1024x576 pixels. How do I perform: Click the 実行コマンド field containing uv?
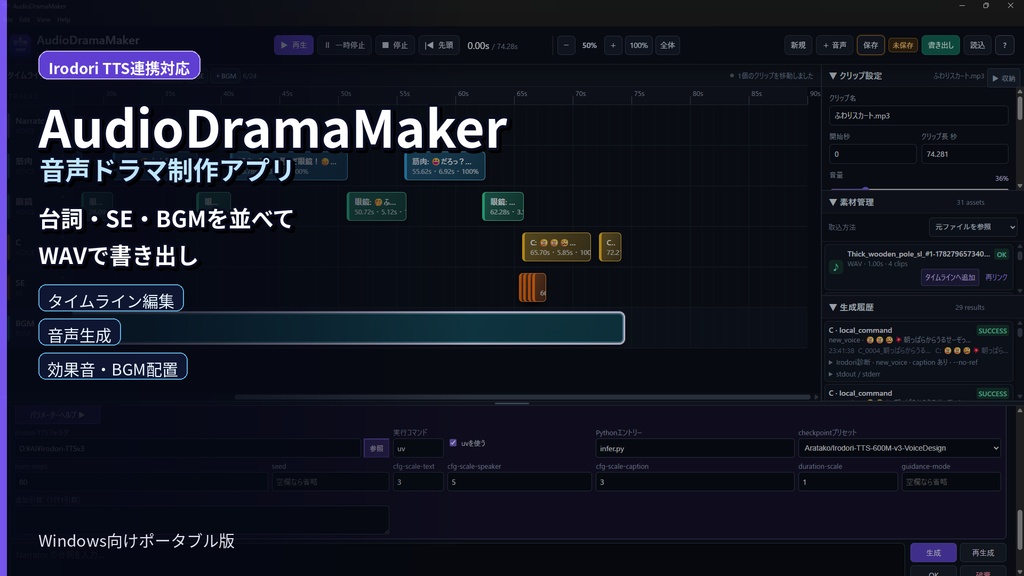click(418, 448)
